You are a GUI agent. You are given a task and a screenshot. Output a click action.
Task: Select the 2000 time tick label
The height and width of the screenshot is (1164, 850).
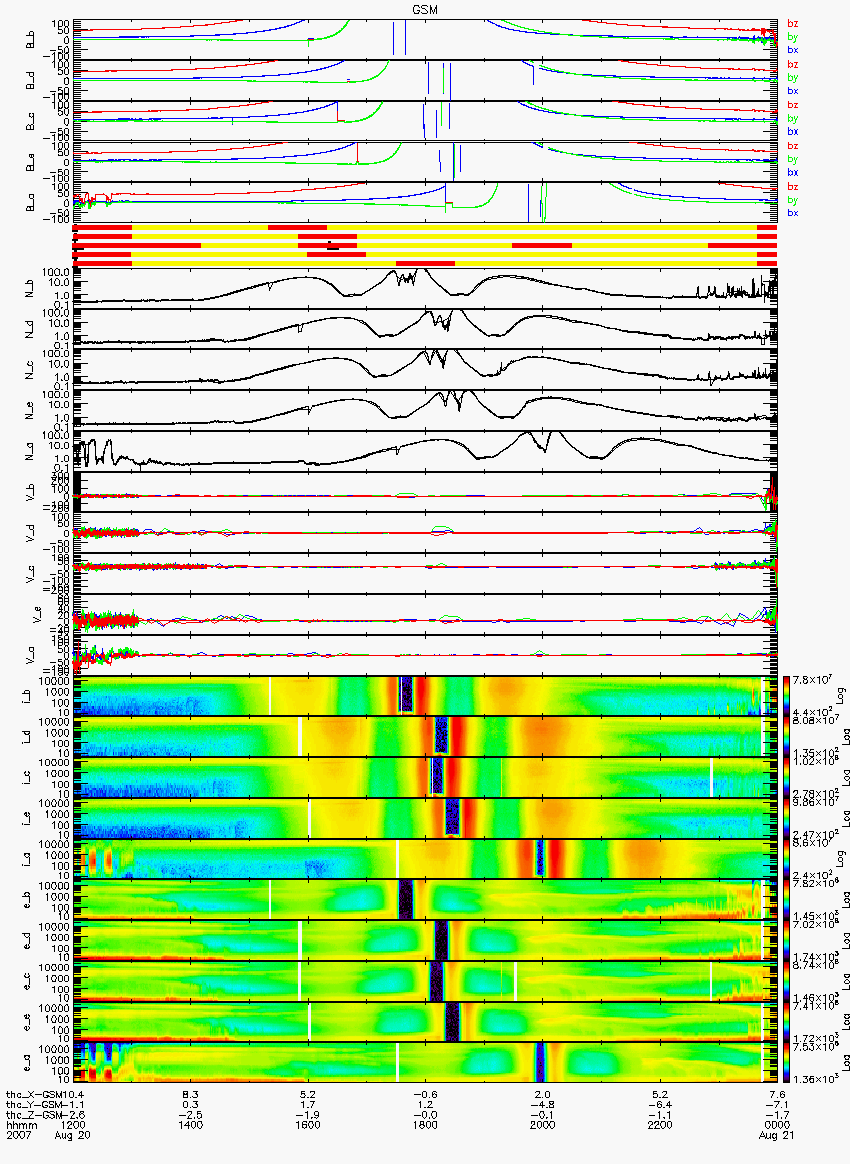pos(543,1125)
